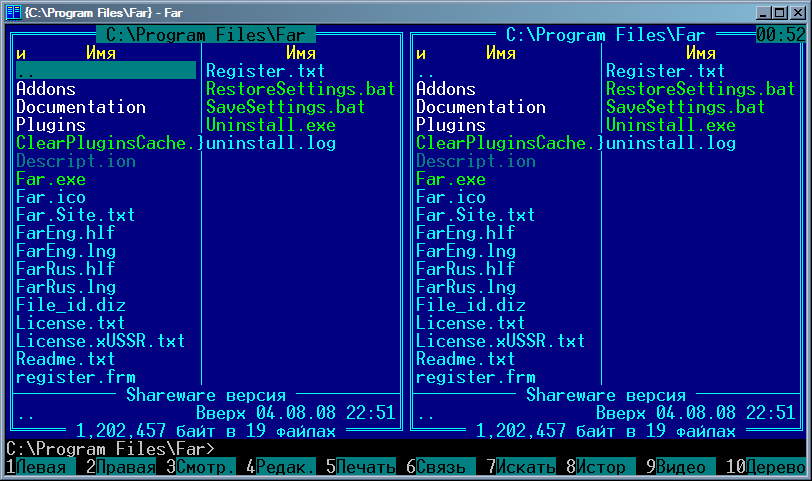812x481 pixels.
Task: Select register.frm in the left panel
Action: coord(76,377)
